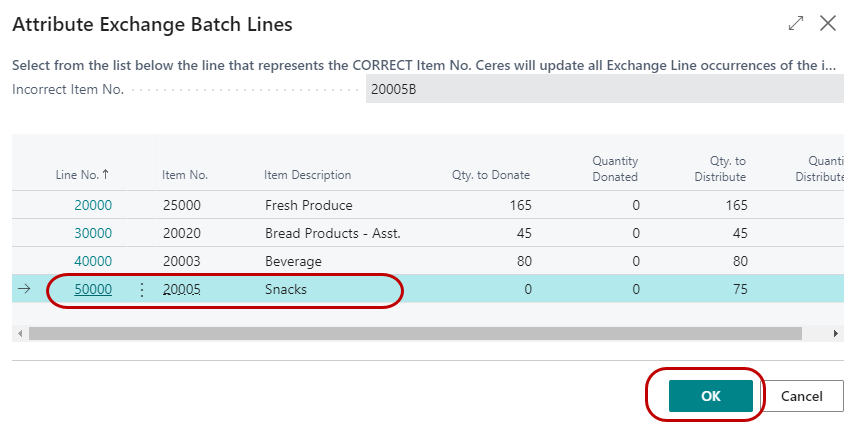Click the expand dialog to full screen icon

(796, 23)
